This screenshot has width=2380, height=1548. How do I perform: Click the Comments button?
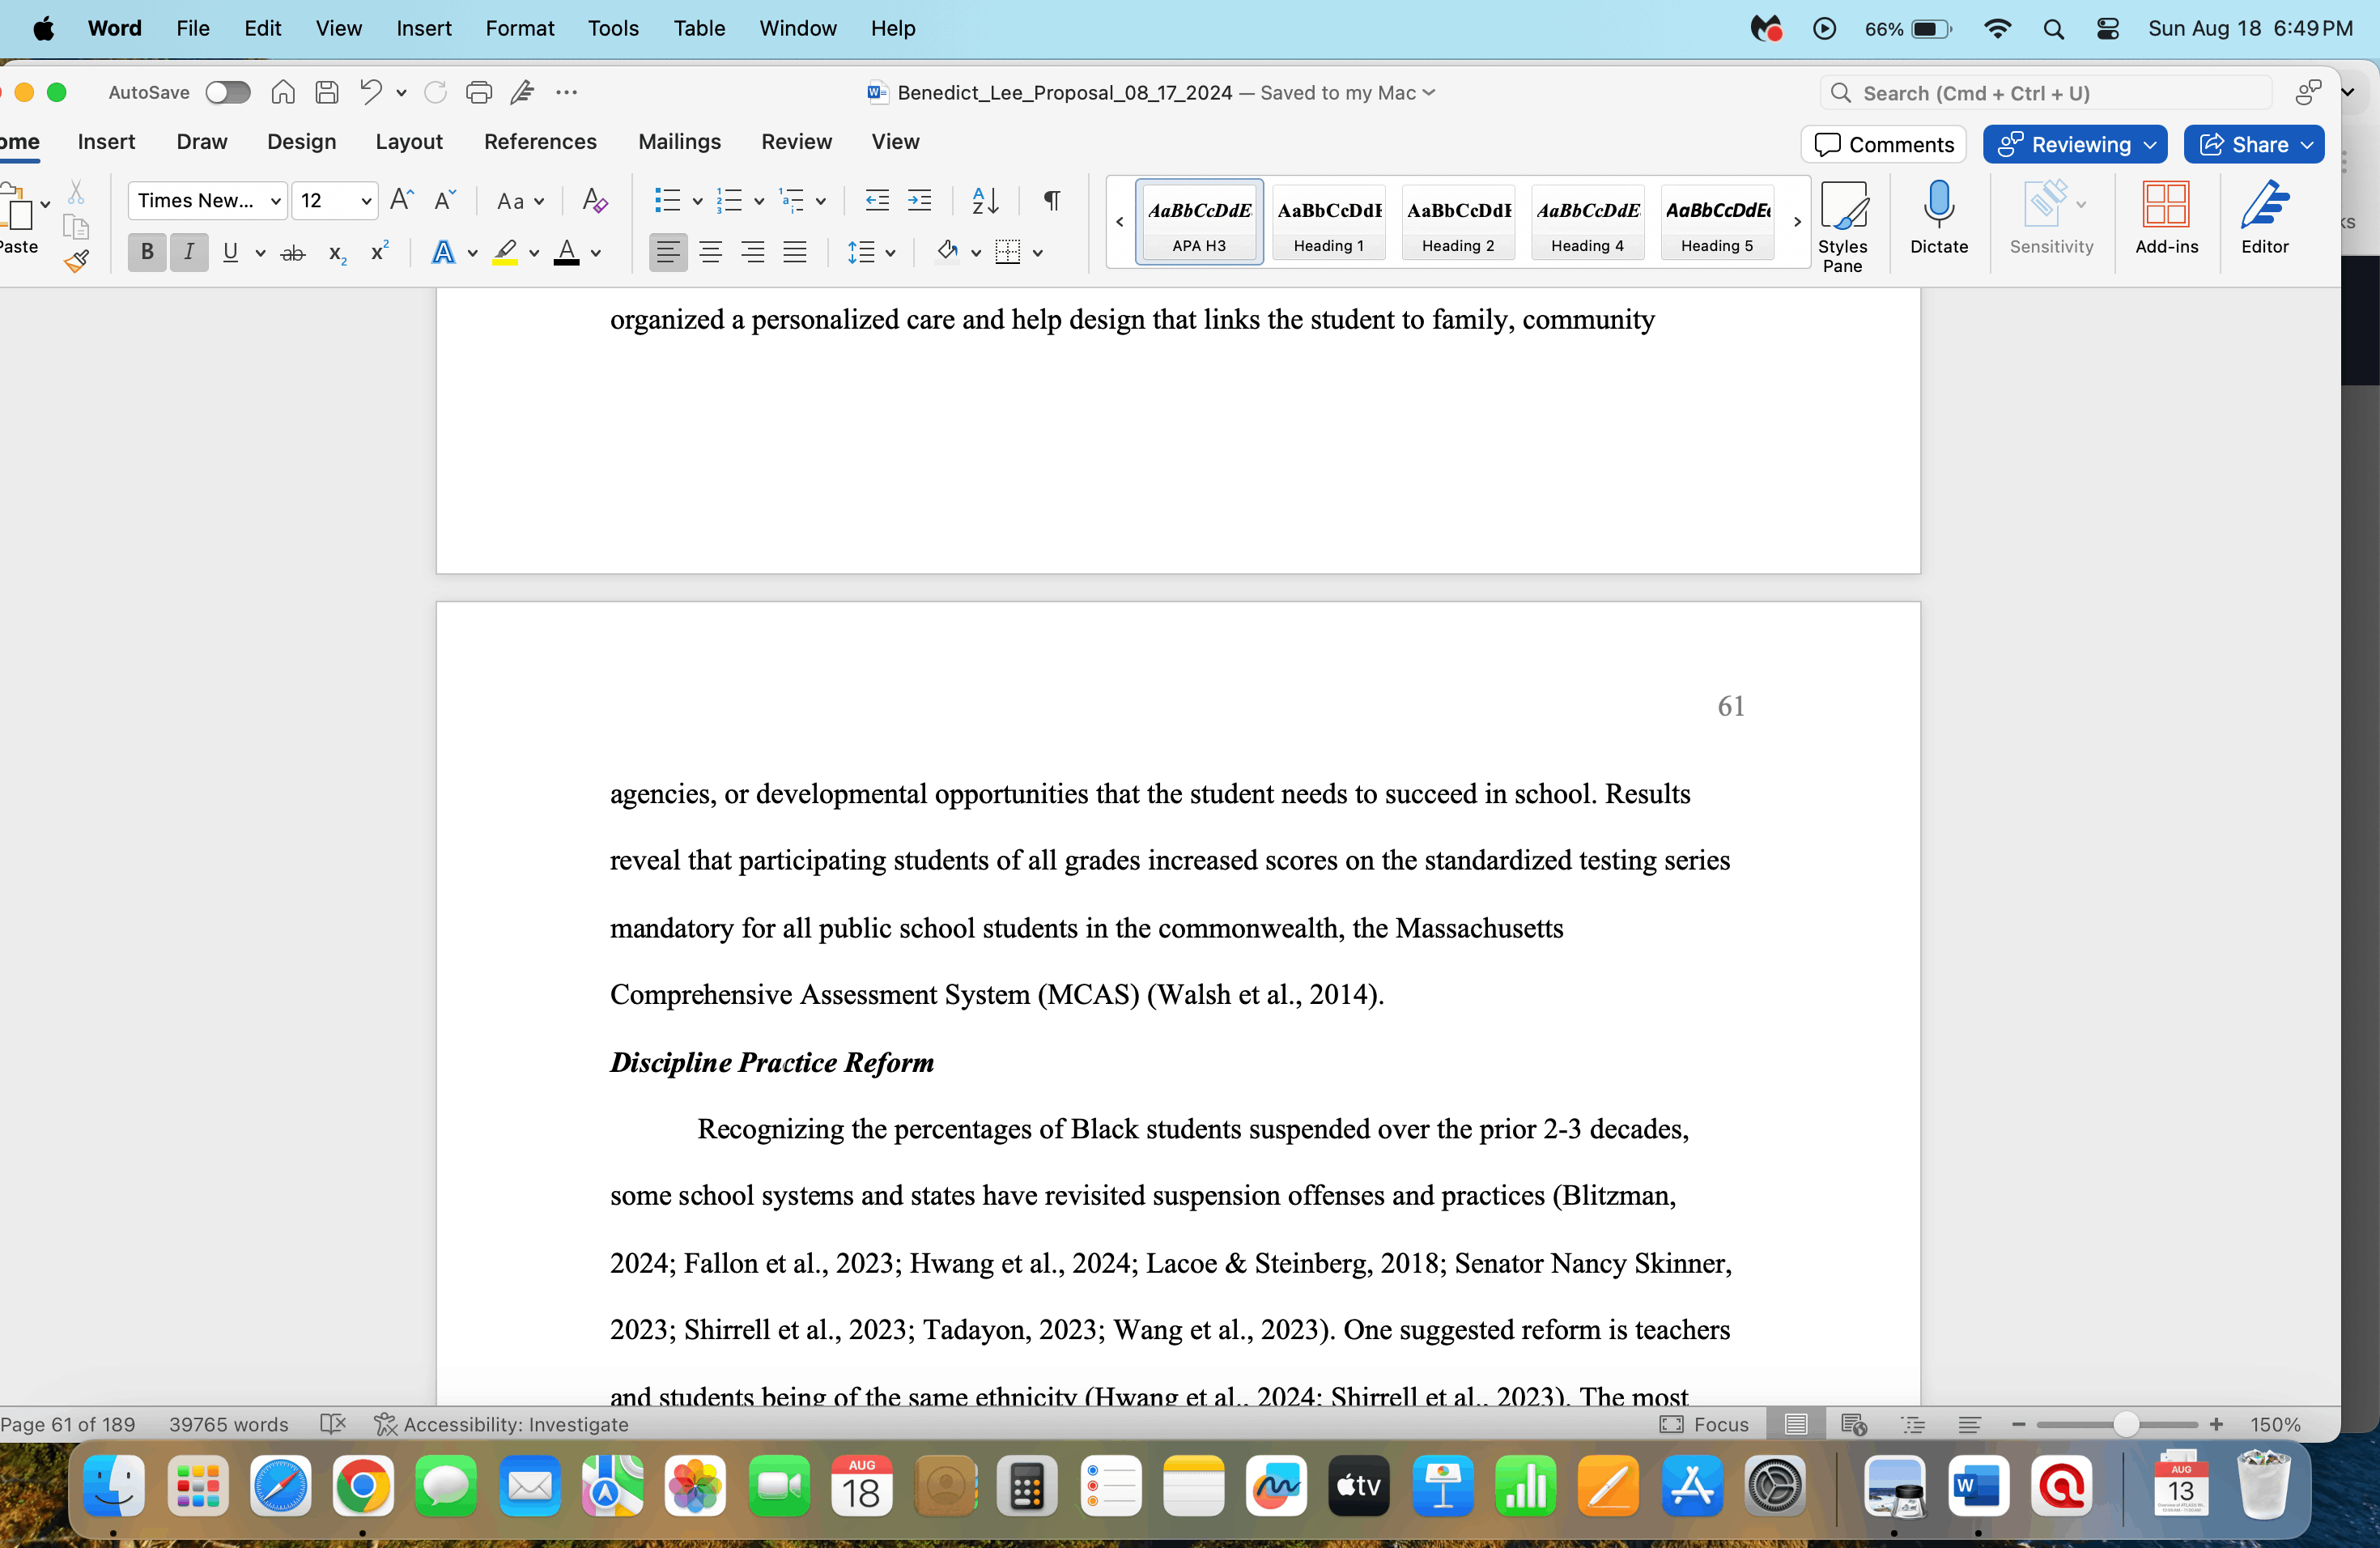[x=1884, y=145]
